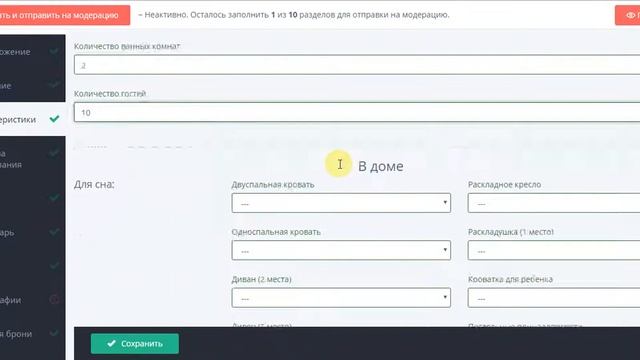Focus the Количество гостей field with 10

click(x=357, y=112)
